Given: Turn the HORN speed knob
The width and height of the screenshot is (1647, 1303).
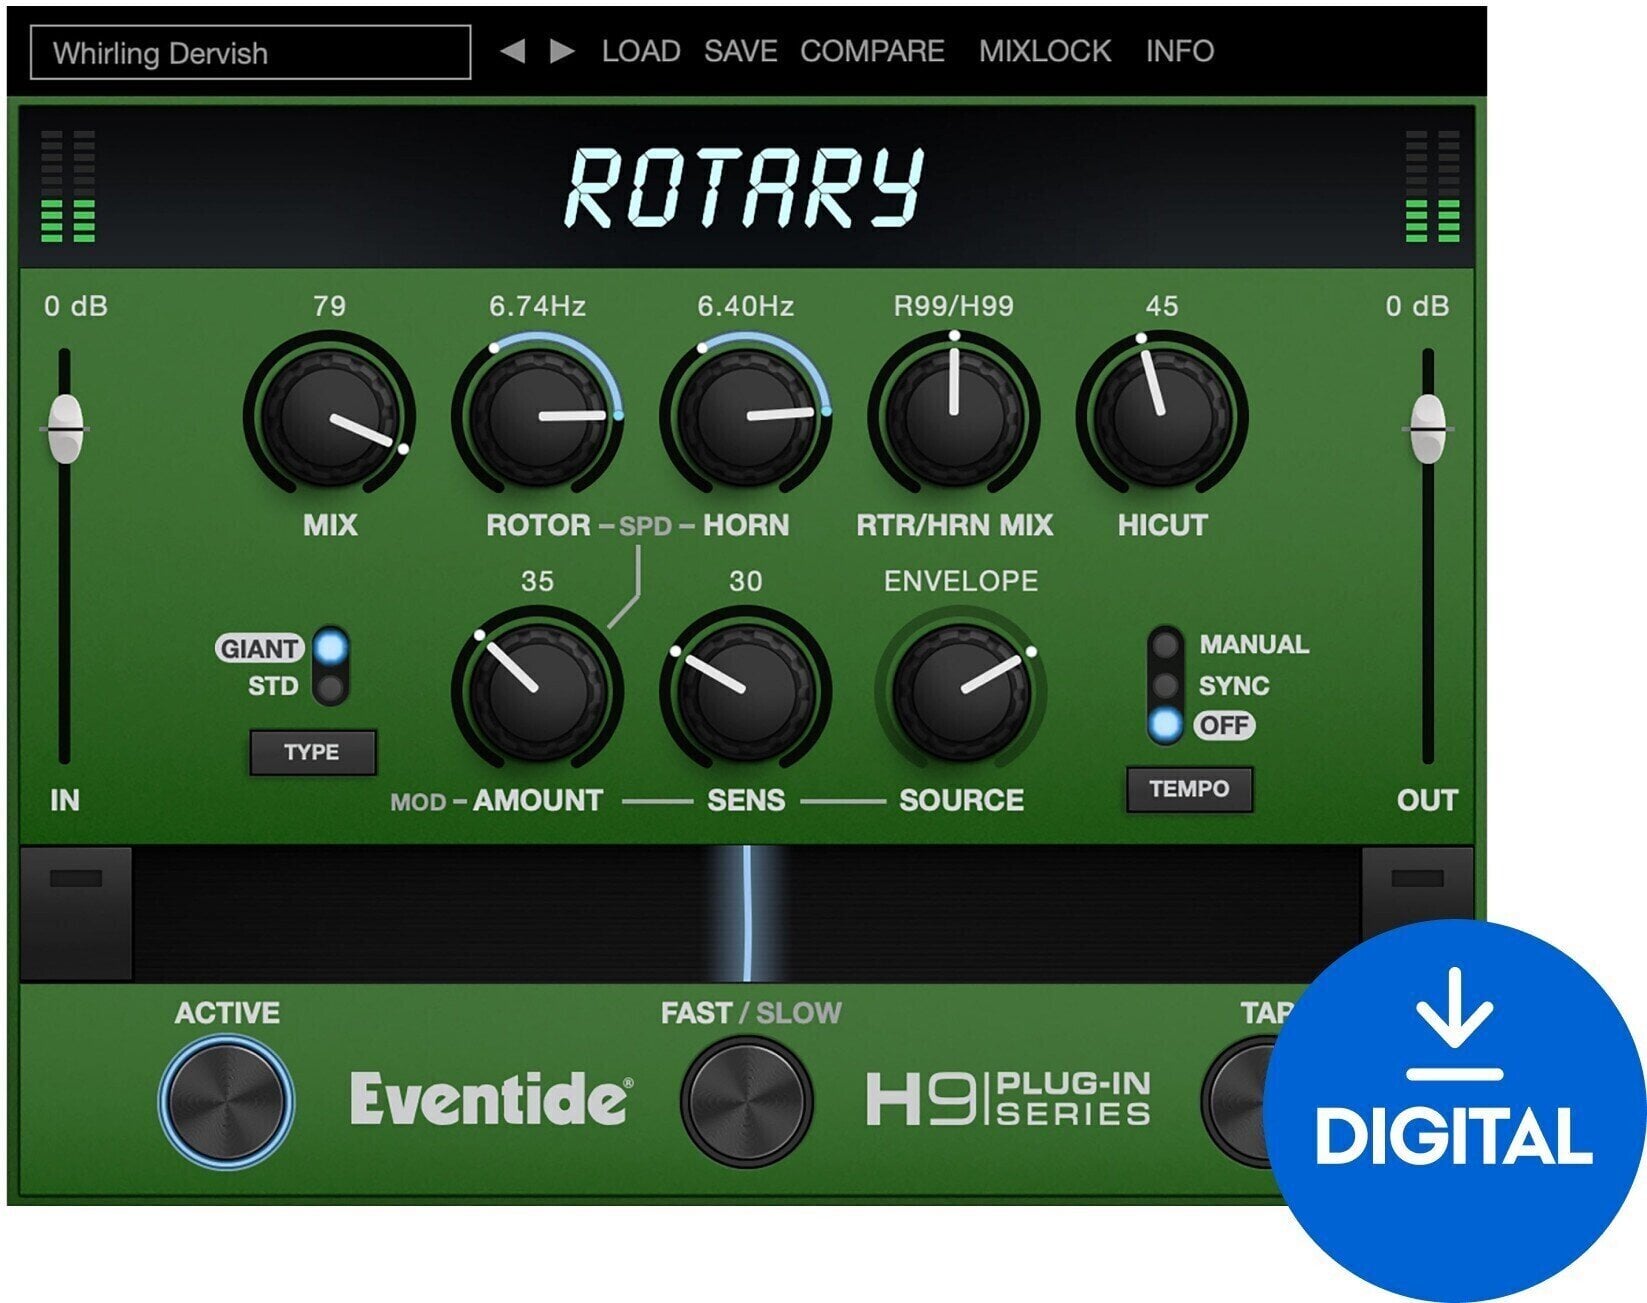Looking at the screenshot, I should point(745,415).
